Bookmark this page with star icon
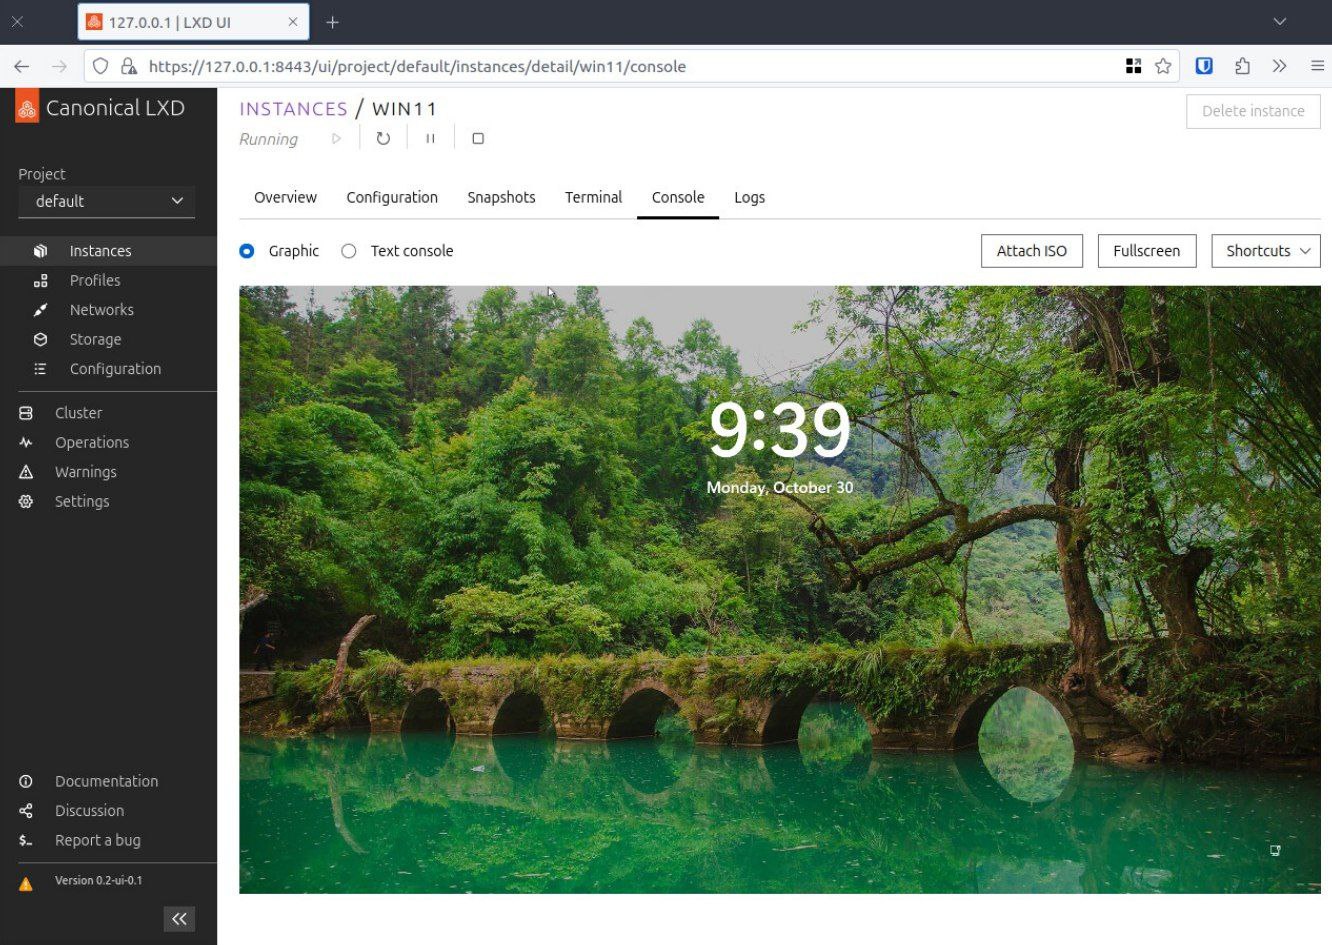This screenshot has height=945, width=1332. [x=1163, y=66]
